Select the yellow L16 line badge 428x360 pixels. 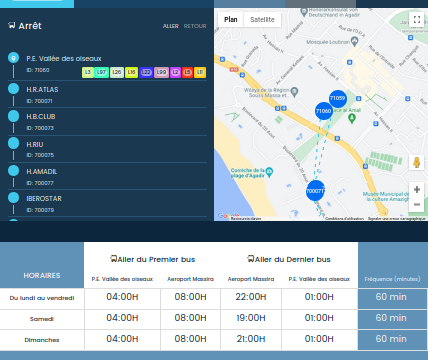[131, 72]
